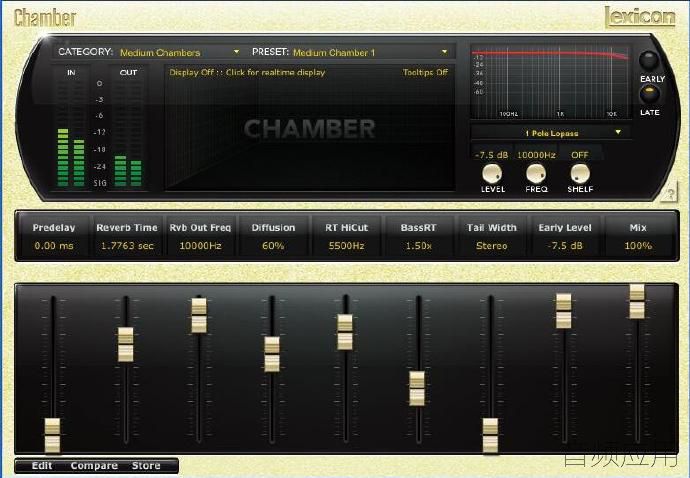Click the SHELF knob
Viewport: 690px width, 478px height.
pyautogui.click(x=580, y=174)
